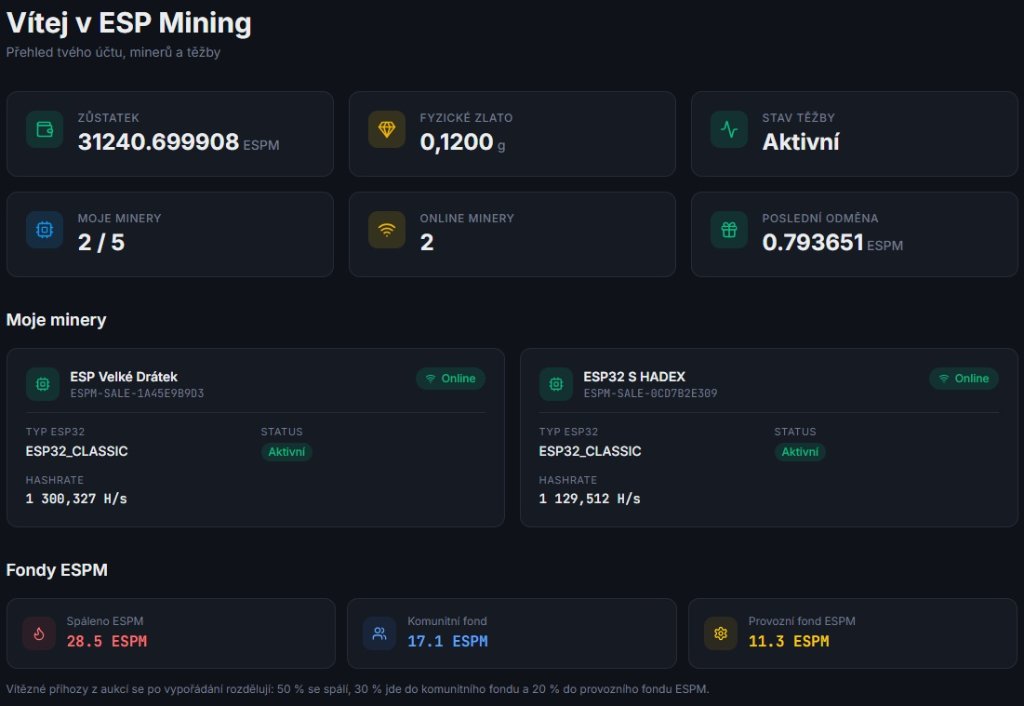Click the Vítej v ESP Mining heading

[129, 23]
